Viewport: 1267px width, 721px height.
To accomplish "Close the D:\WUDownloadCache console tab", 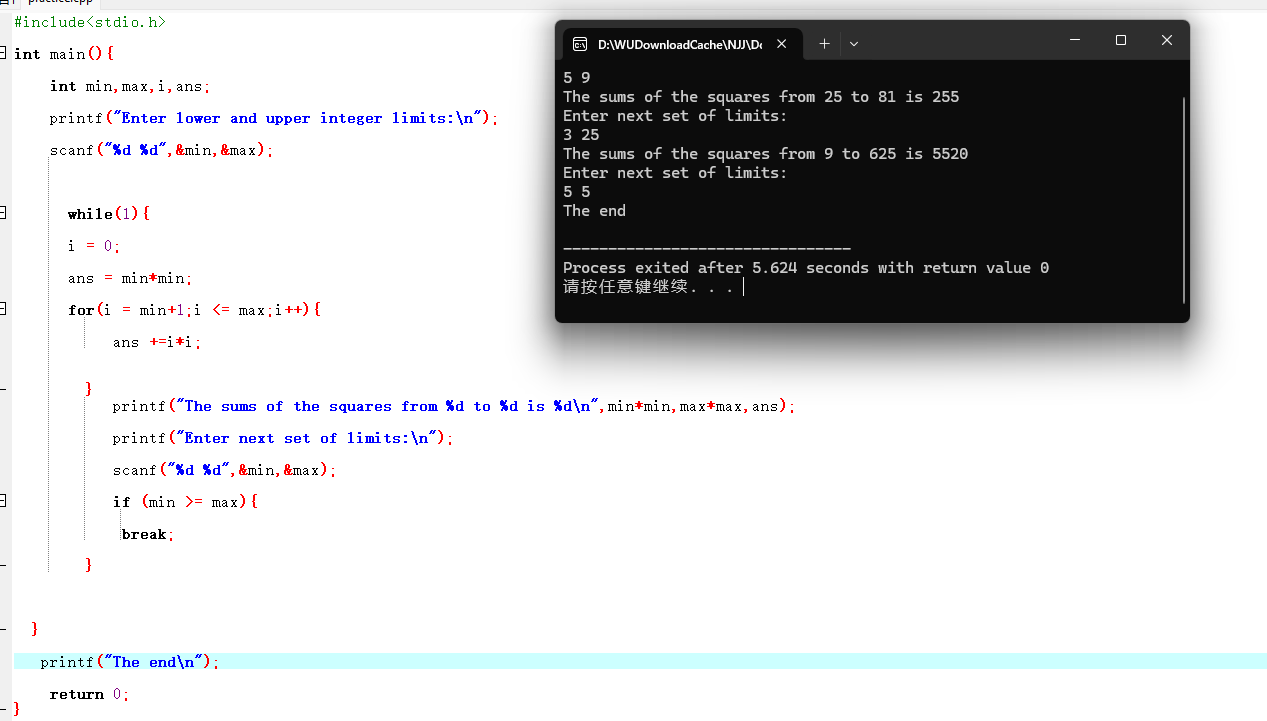I will (782, 44).
